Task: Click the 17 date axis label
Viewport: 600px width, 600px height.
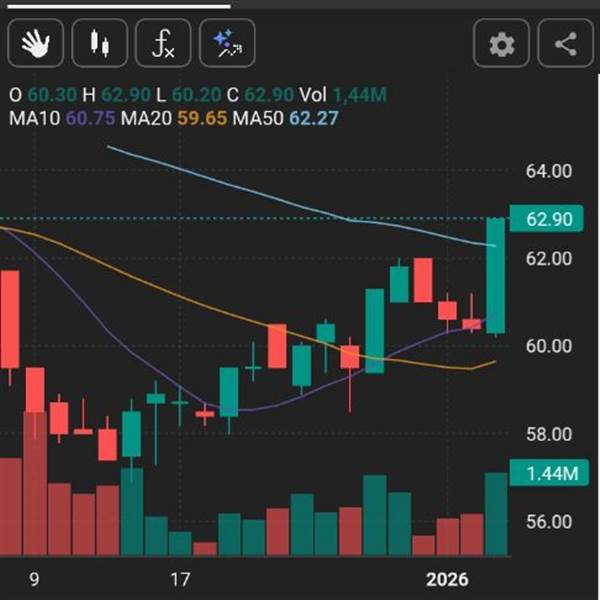Action: [x=180, y=579]
